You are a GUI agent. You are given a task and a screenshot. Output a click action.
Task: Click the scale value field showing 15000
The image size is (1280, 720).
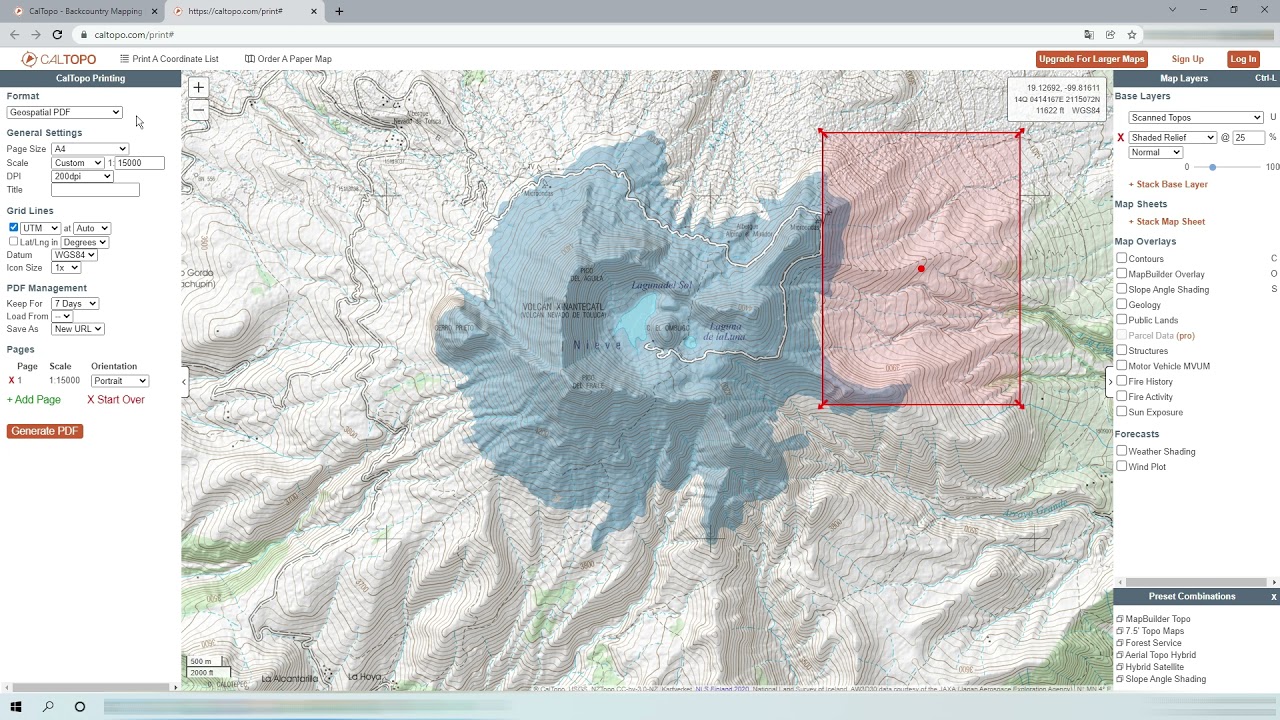(139, 163)
